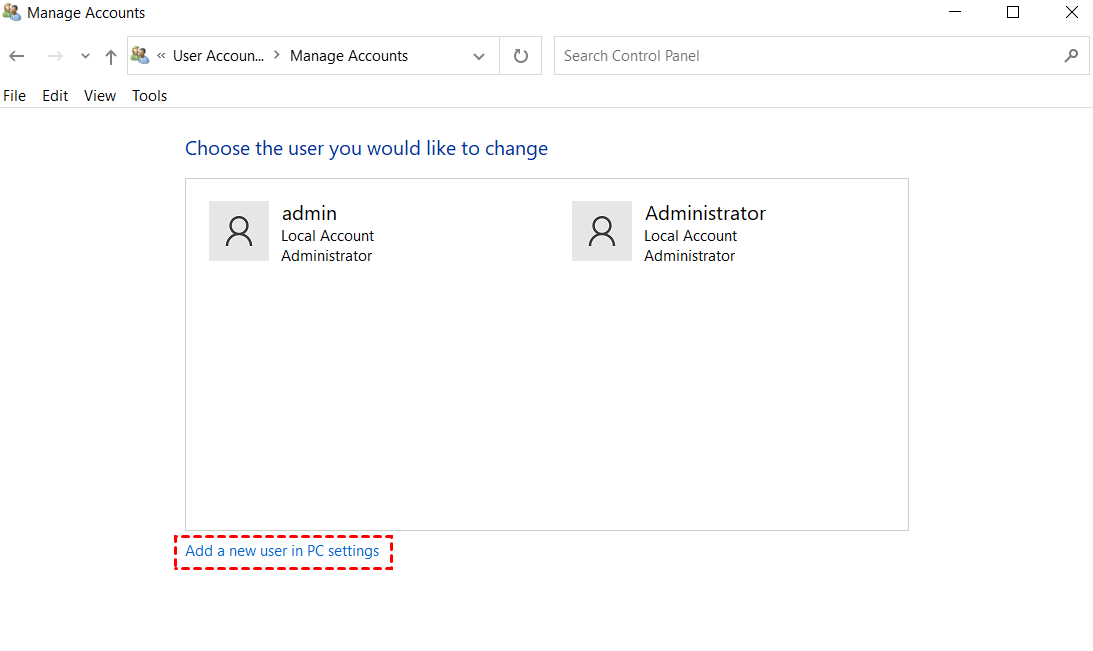Screen dimensions: 1093x651
Task: Open the Tools menu
Action: coord(149,96)
